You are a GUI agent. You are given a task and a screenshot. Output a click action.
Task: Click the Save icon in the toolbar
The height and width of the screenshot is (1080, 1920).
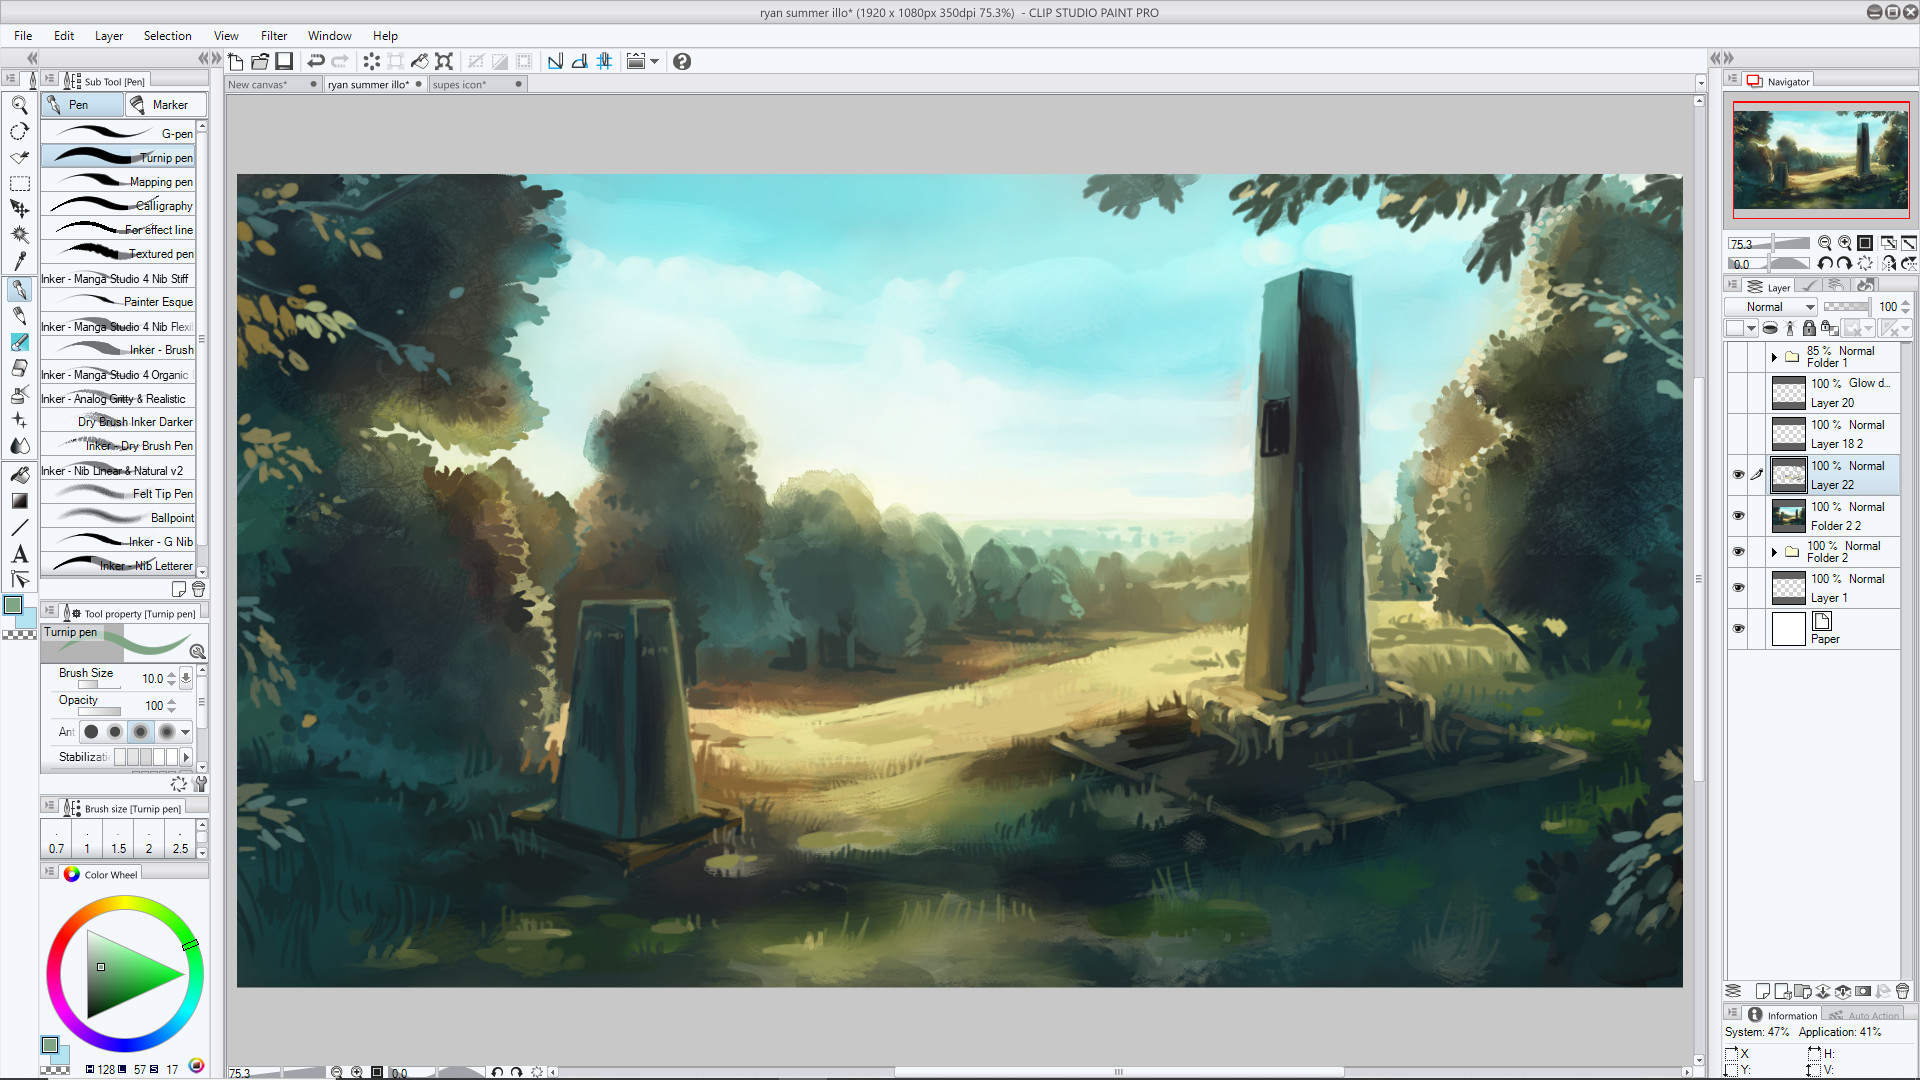tap(284, 62)
